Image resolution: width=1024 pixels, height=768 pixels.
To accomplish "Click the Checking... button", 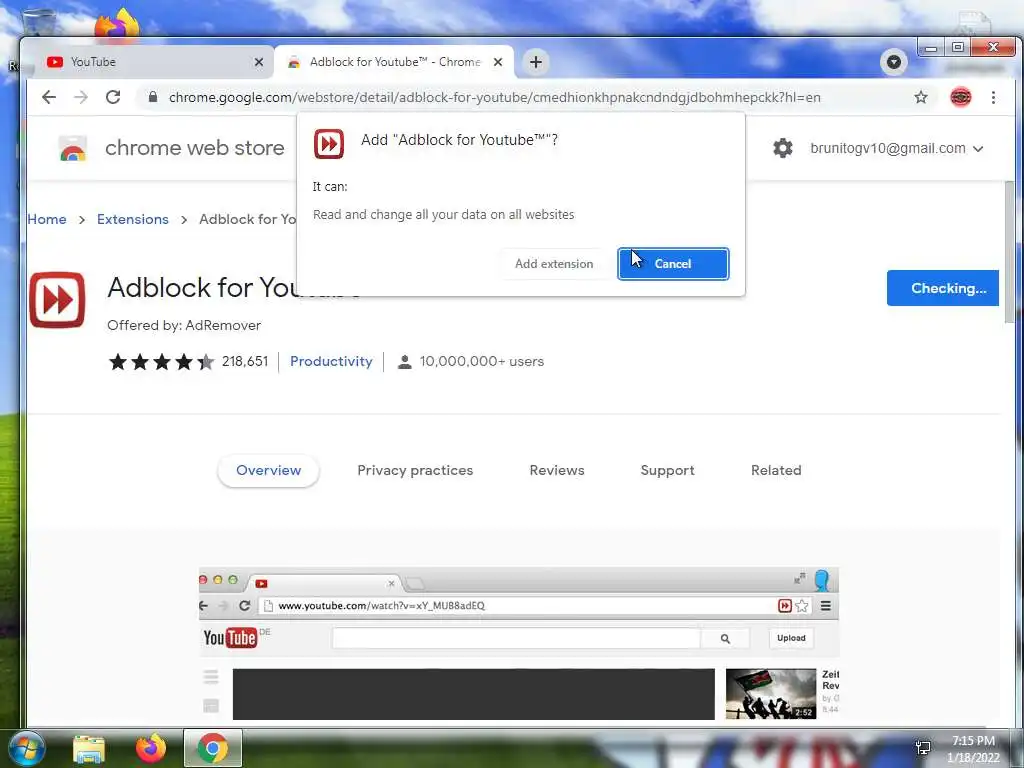I will click(942, 288).
